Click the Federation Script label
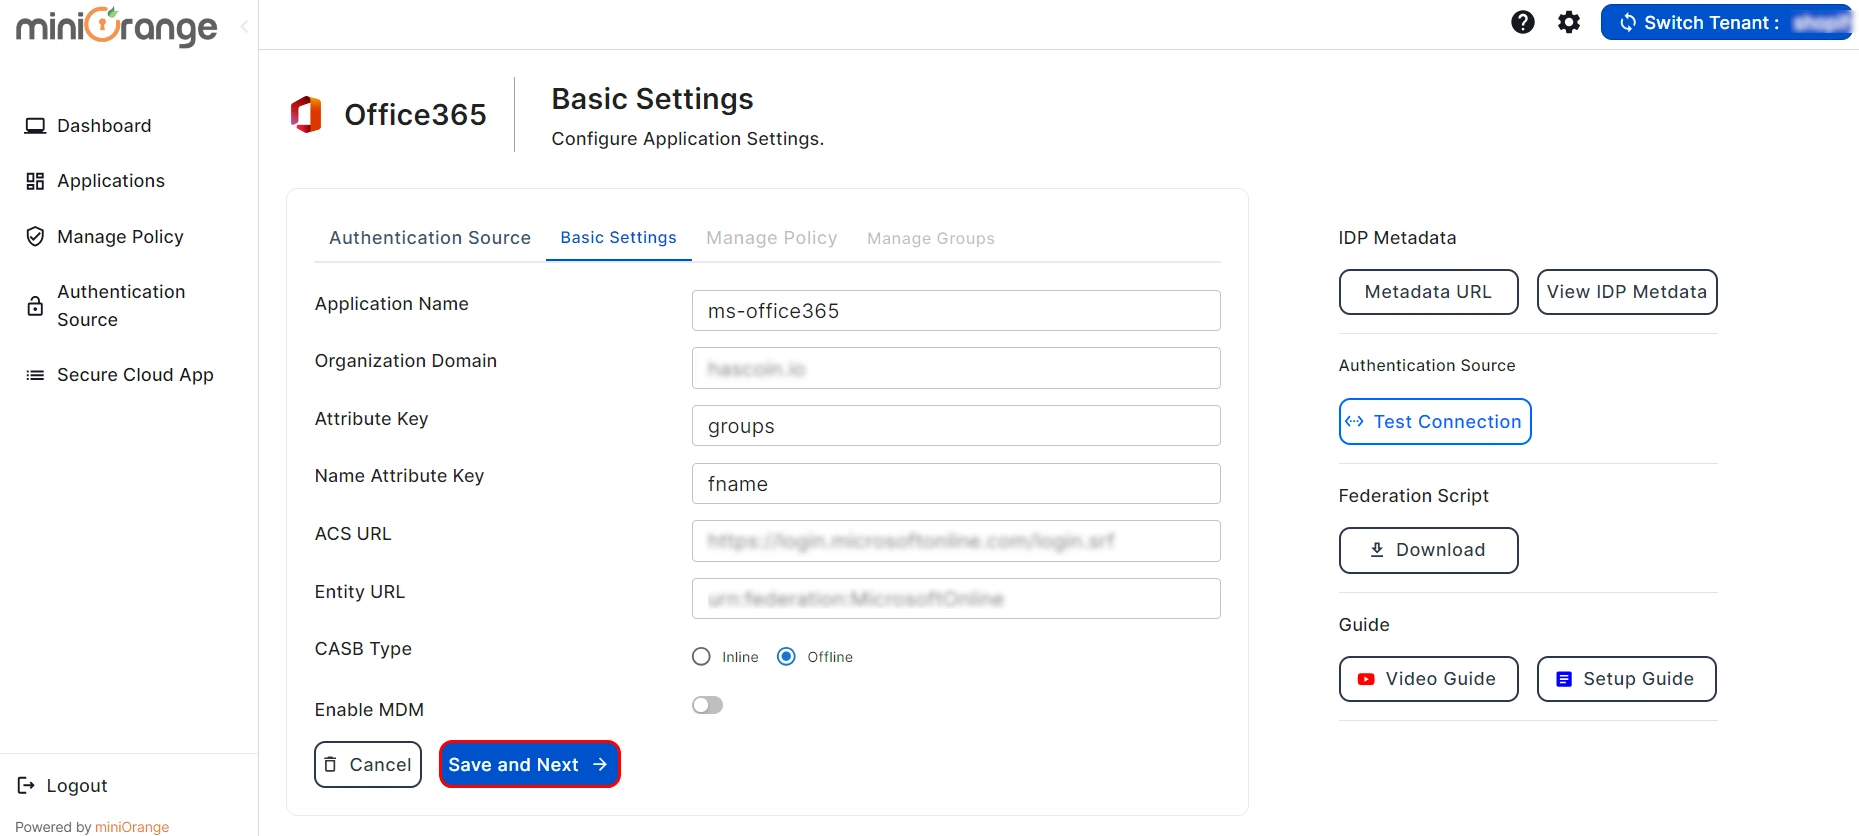Screen dimensions: 1859x836 pos(1413,496)
